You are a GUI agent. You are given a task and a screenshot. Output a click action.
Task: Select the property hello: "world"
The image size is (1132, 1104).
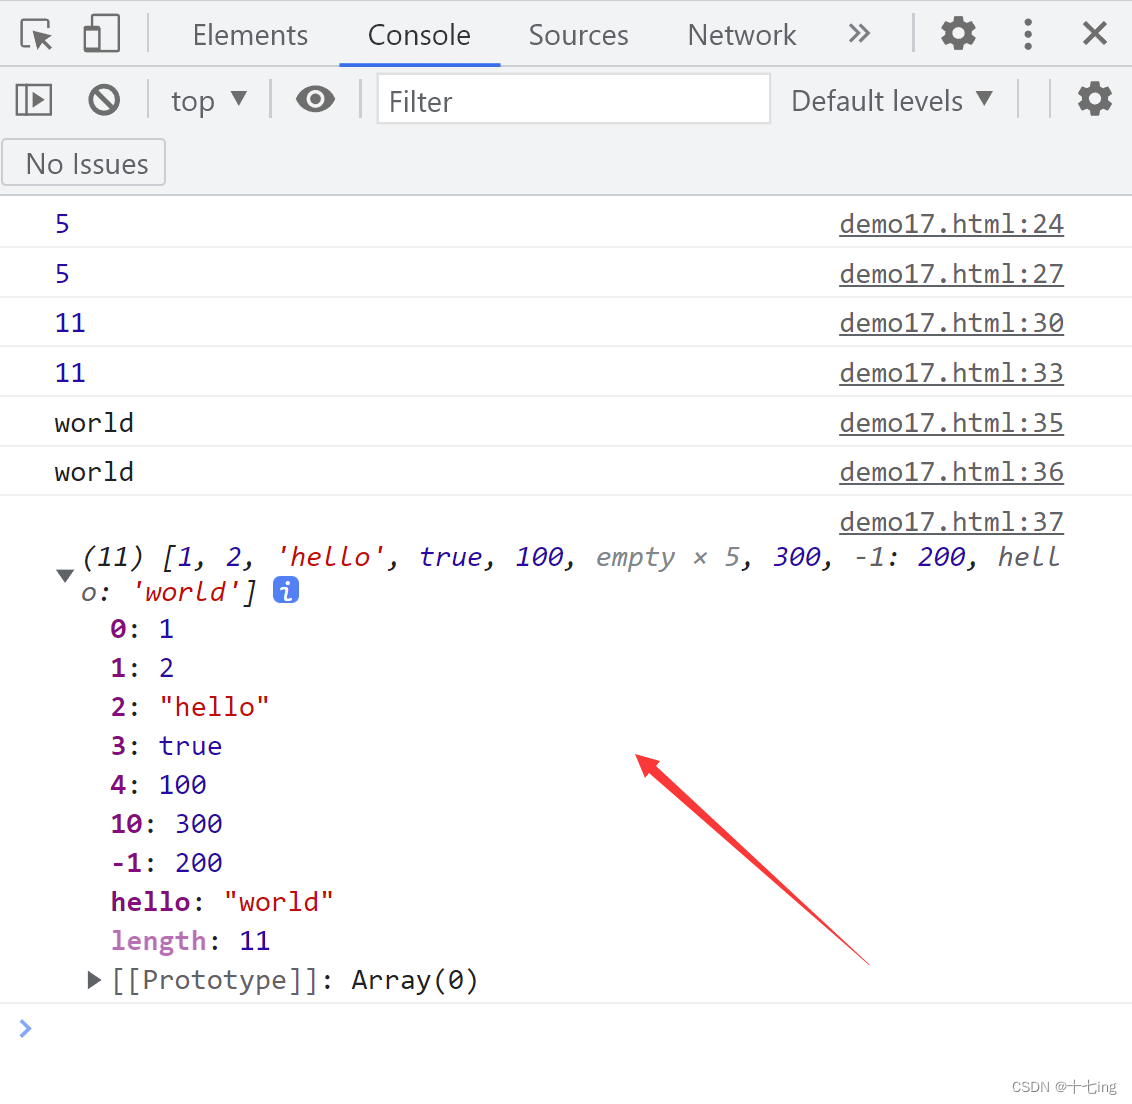(x=222, y=902)
